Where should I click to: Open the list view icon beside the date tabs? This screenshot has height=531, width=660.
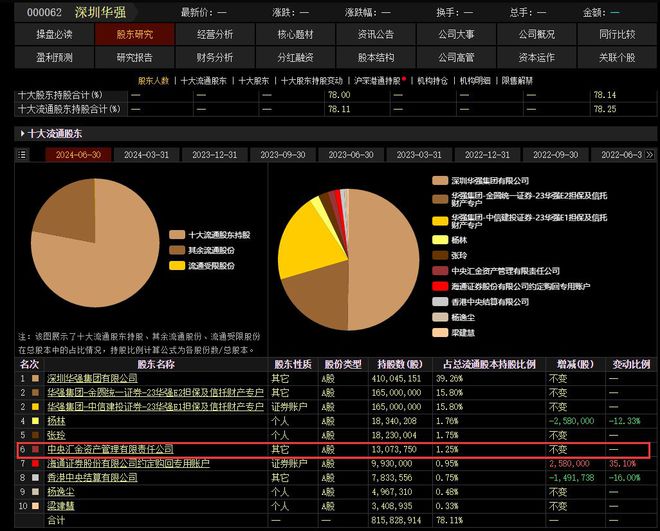22,155
